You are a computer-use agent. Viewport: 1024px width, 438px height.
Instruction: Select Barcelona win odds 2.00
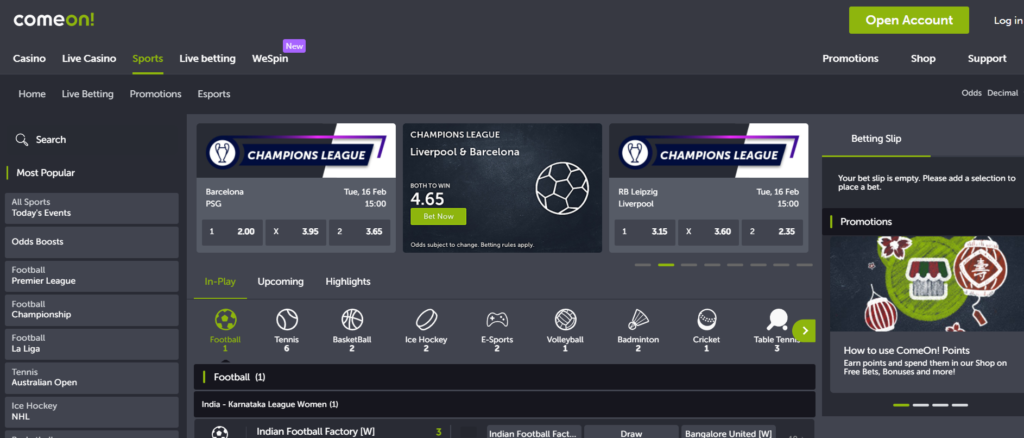(x=232, y=232)
